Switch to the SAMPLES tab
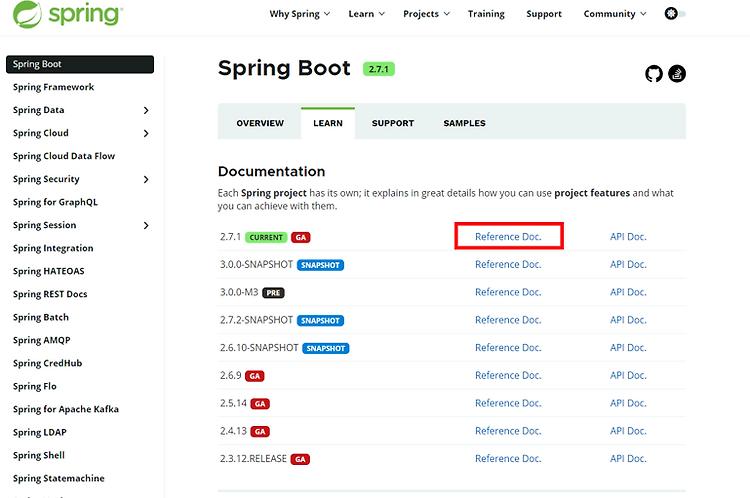The width and height of the screenshot is (750, 498). pyautogui.click(x=464, y=123)
